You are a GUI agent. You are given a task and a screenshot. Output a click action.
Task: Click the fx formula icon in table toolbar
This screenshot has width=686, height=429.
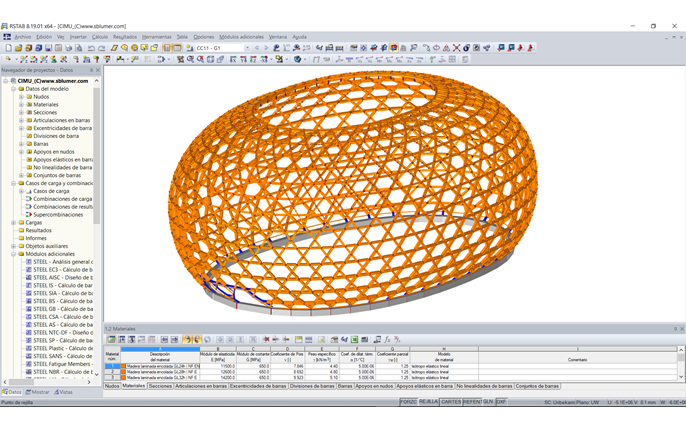coord(387,339)
